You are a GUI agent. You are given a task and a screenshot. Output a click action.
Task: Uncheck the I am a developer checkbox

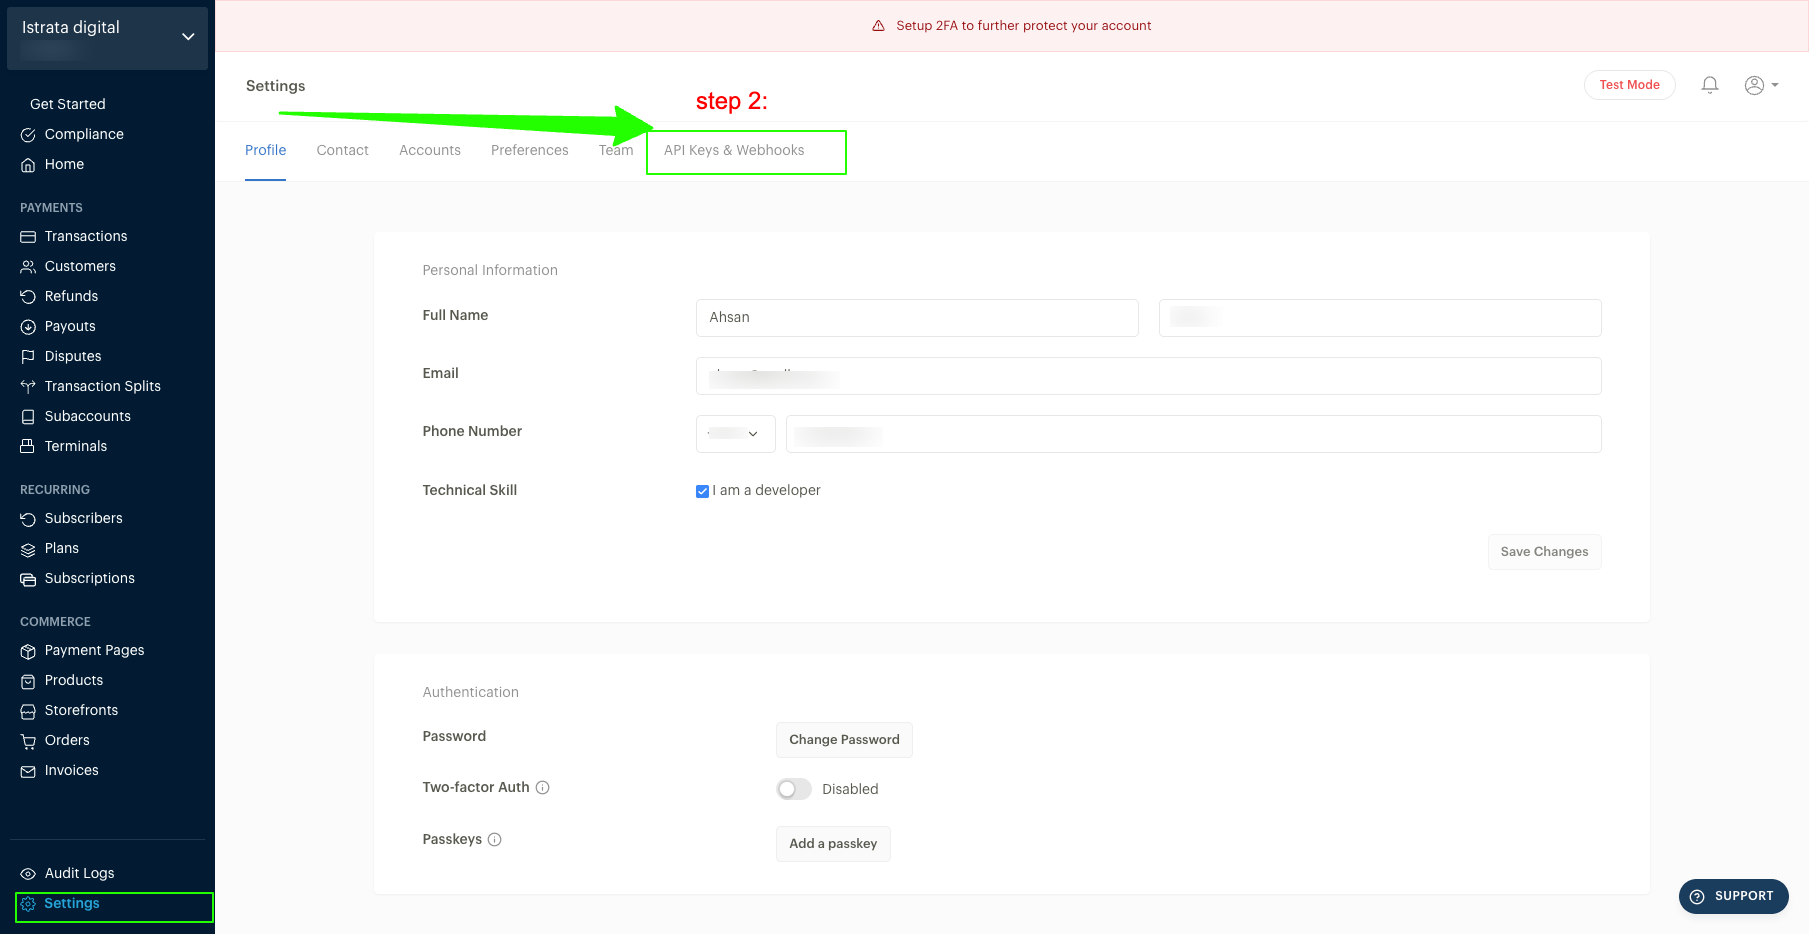[x=702, y=491]
